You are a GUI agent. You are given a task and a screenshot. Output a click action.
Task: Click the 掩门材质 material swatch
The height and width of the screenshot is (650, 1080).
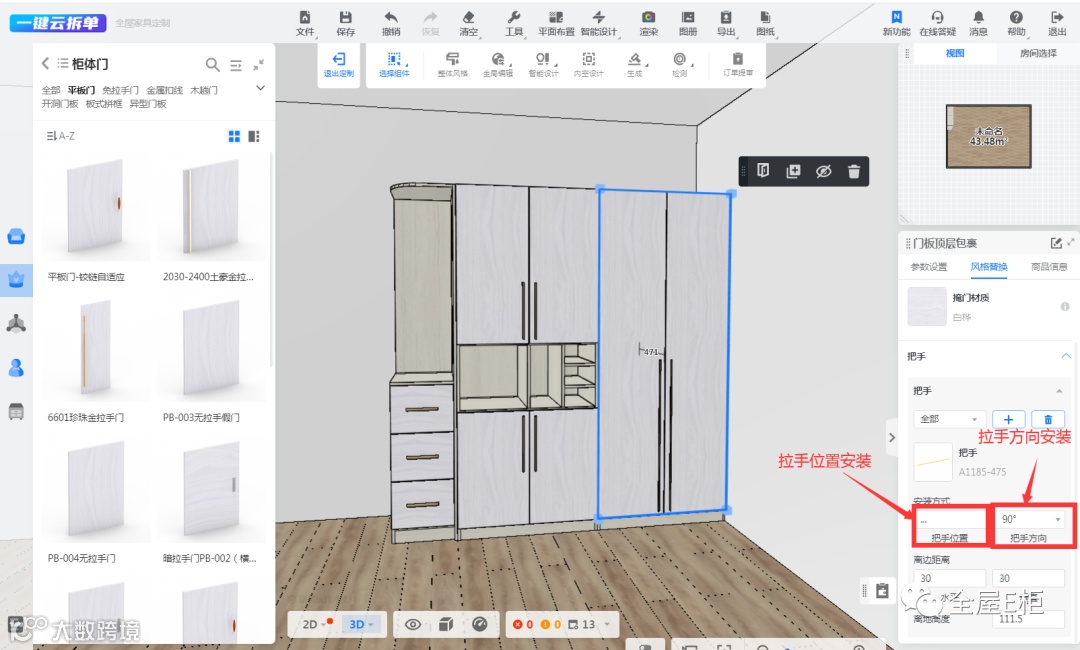[x=927, y=306]
